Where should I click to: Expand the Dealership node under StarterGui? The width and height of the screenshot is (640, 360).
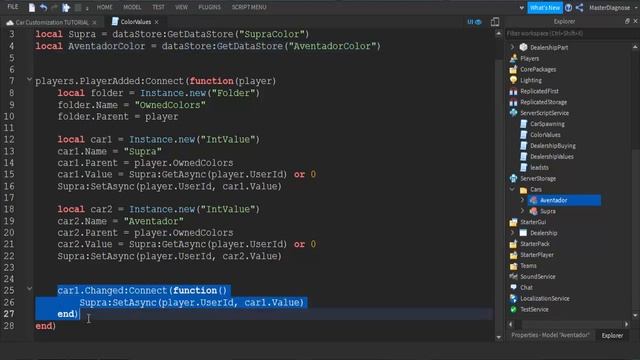coord(512,233)
